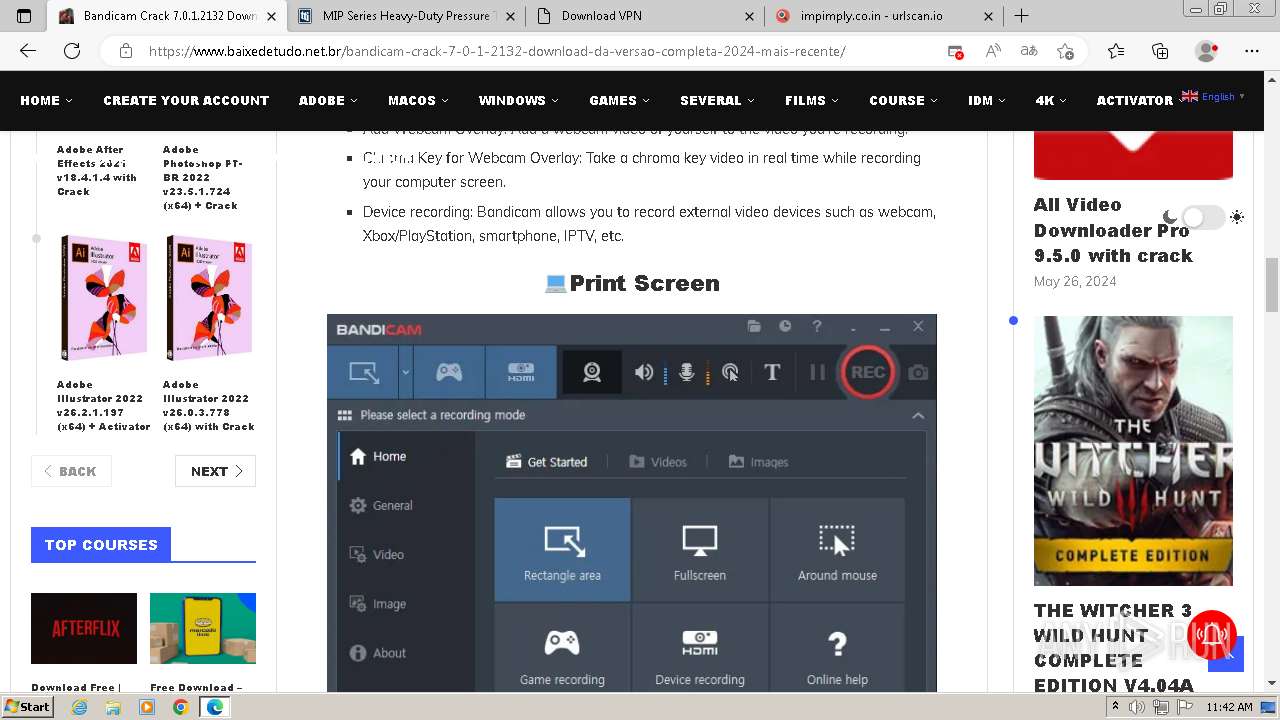This screenshot has height=720, width=1280.
Task: Open a new browser tab
Action: point(1021,16)
